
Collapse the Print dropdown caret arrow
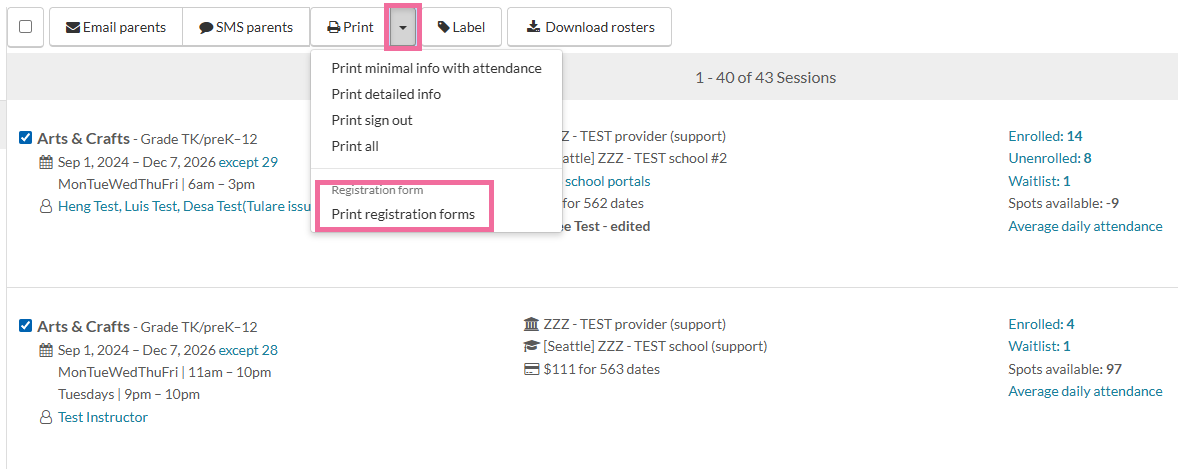(x=403, y=27)
